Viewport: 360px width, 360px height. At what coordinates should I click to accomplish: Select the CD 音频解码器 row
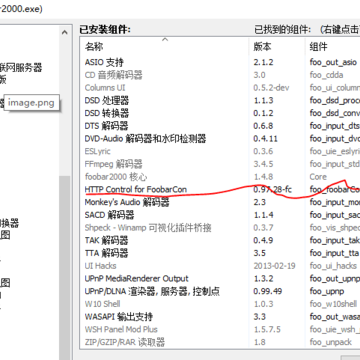(x=220, y=75)
